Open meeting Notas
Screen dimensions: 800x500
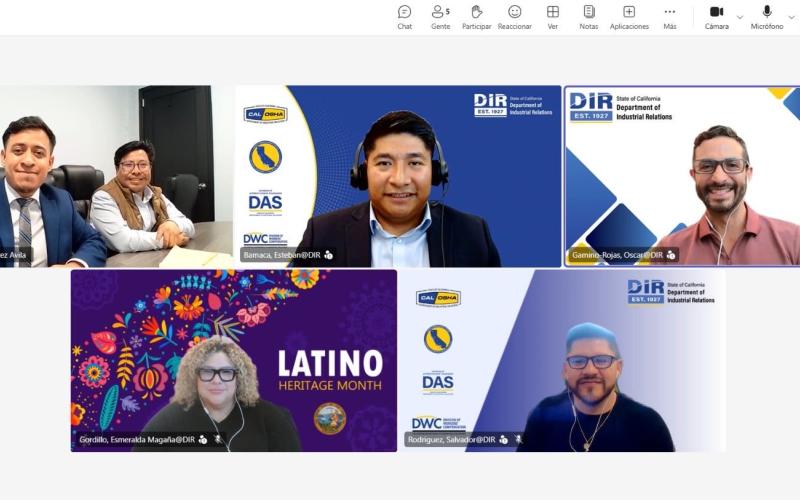(589, 17)
